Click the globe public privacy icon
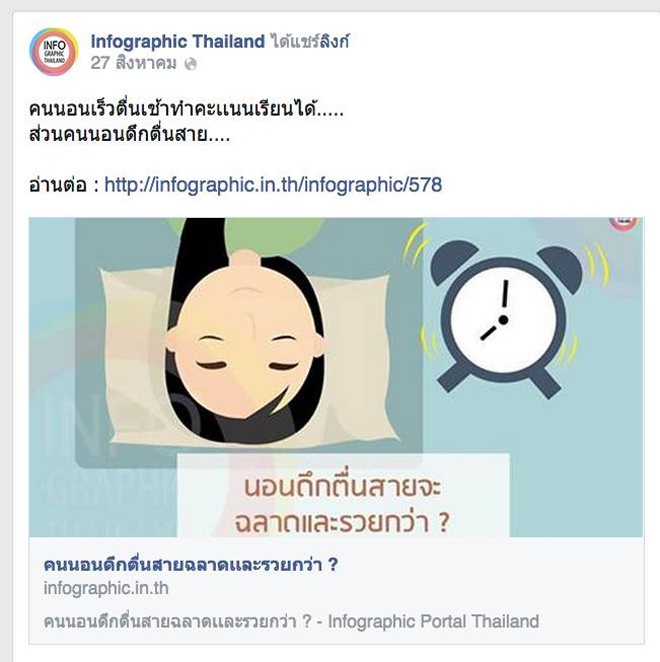Screen dimensions: 660x662 click(x=191, y=64)
